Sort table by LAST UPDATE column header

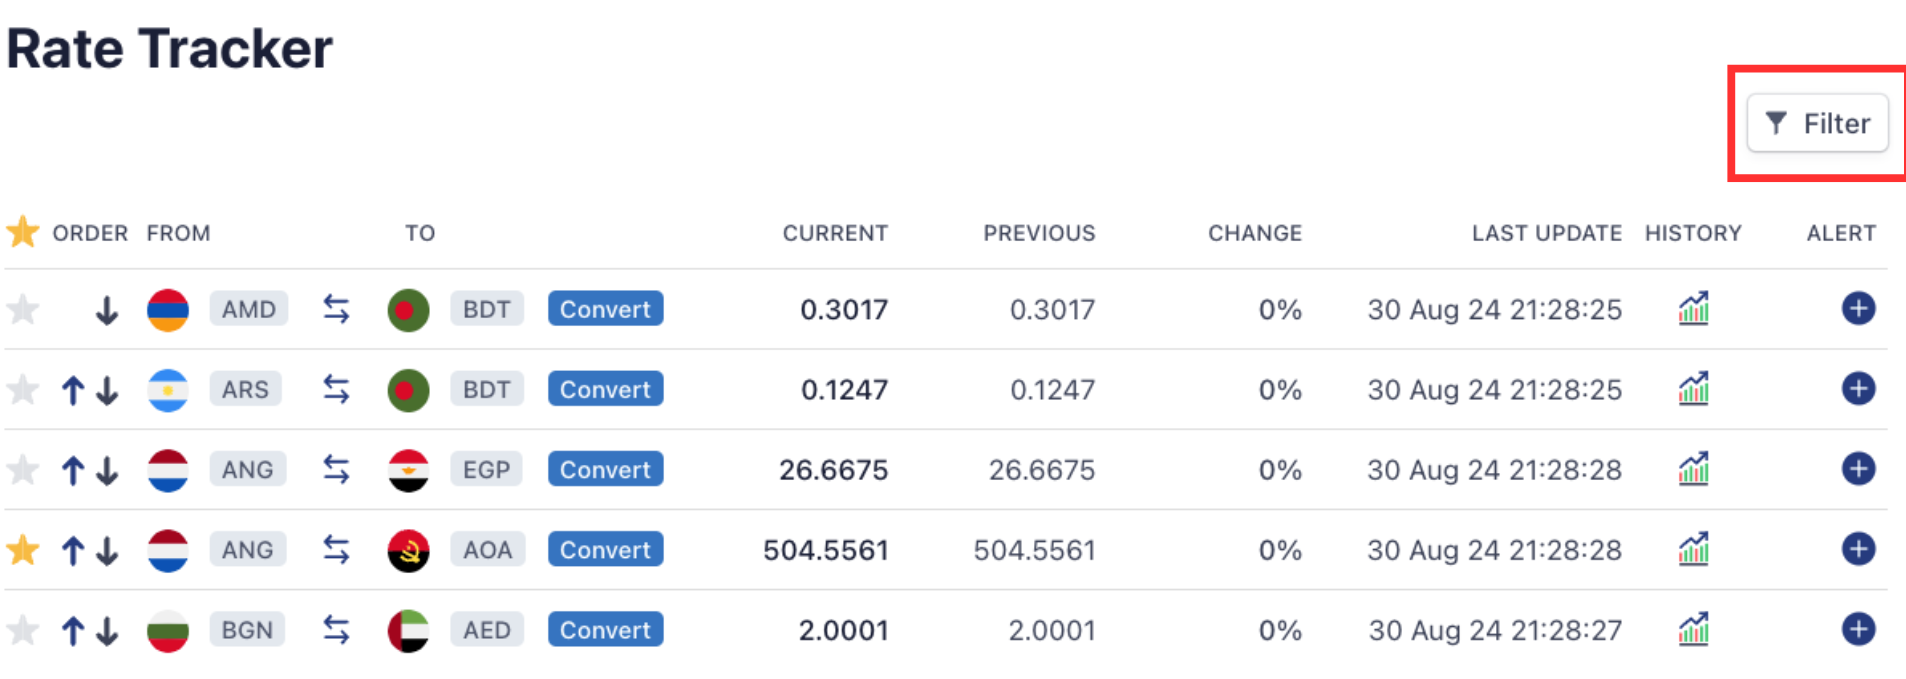[x=1546, y=233]
